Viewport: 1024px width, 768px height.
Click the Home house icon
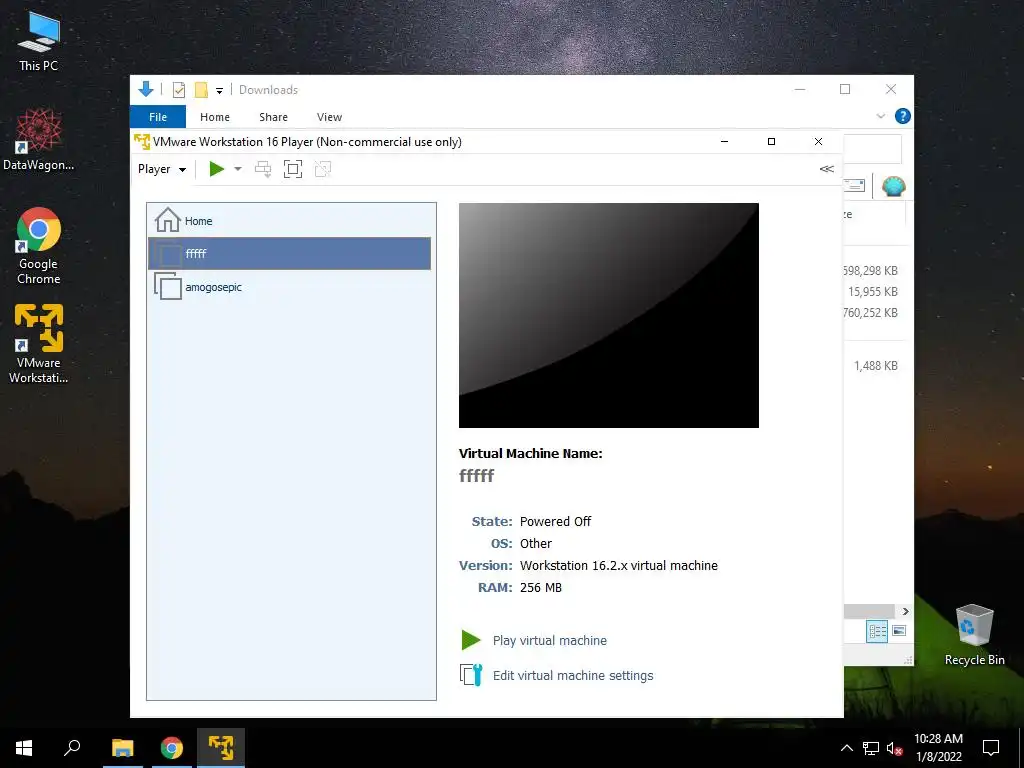168,219
